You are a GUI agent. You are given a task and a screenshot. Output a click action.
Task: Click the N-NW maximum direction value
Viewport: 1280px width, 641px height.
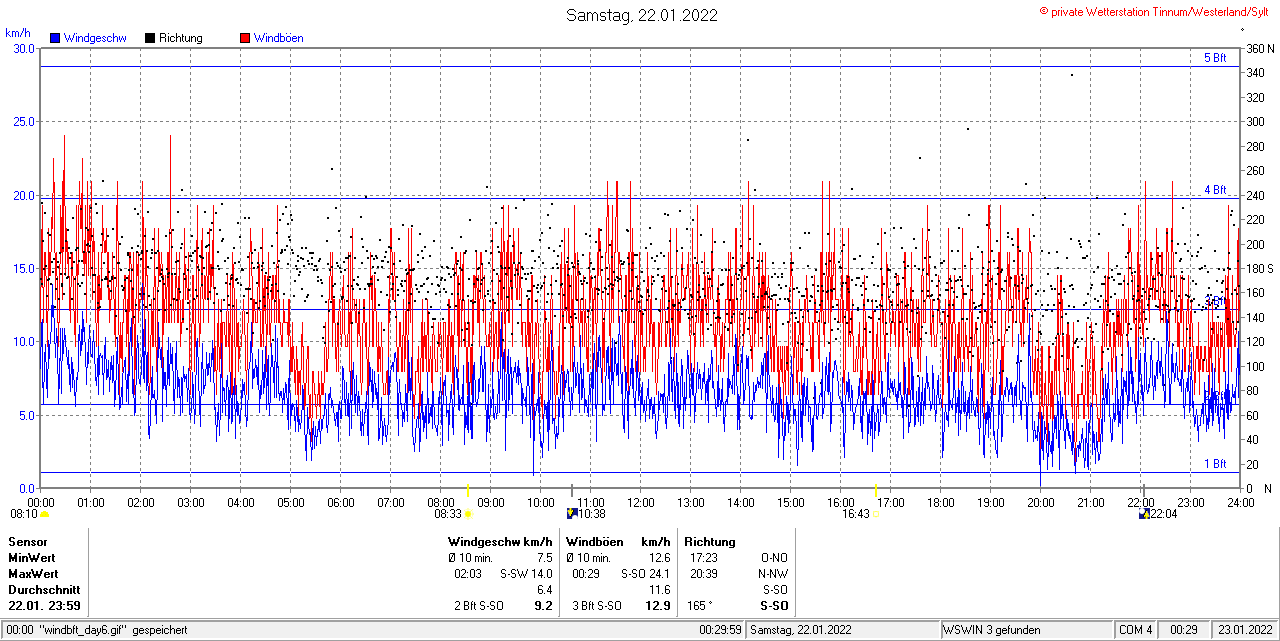(773, 573)
